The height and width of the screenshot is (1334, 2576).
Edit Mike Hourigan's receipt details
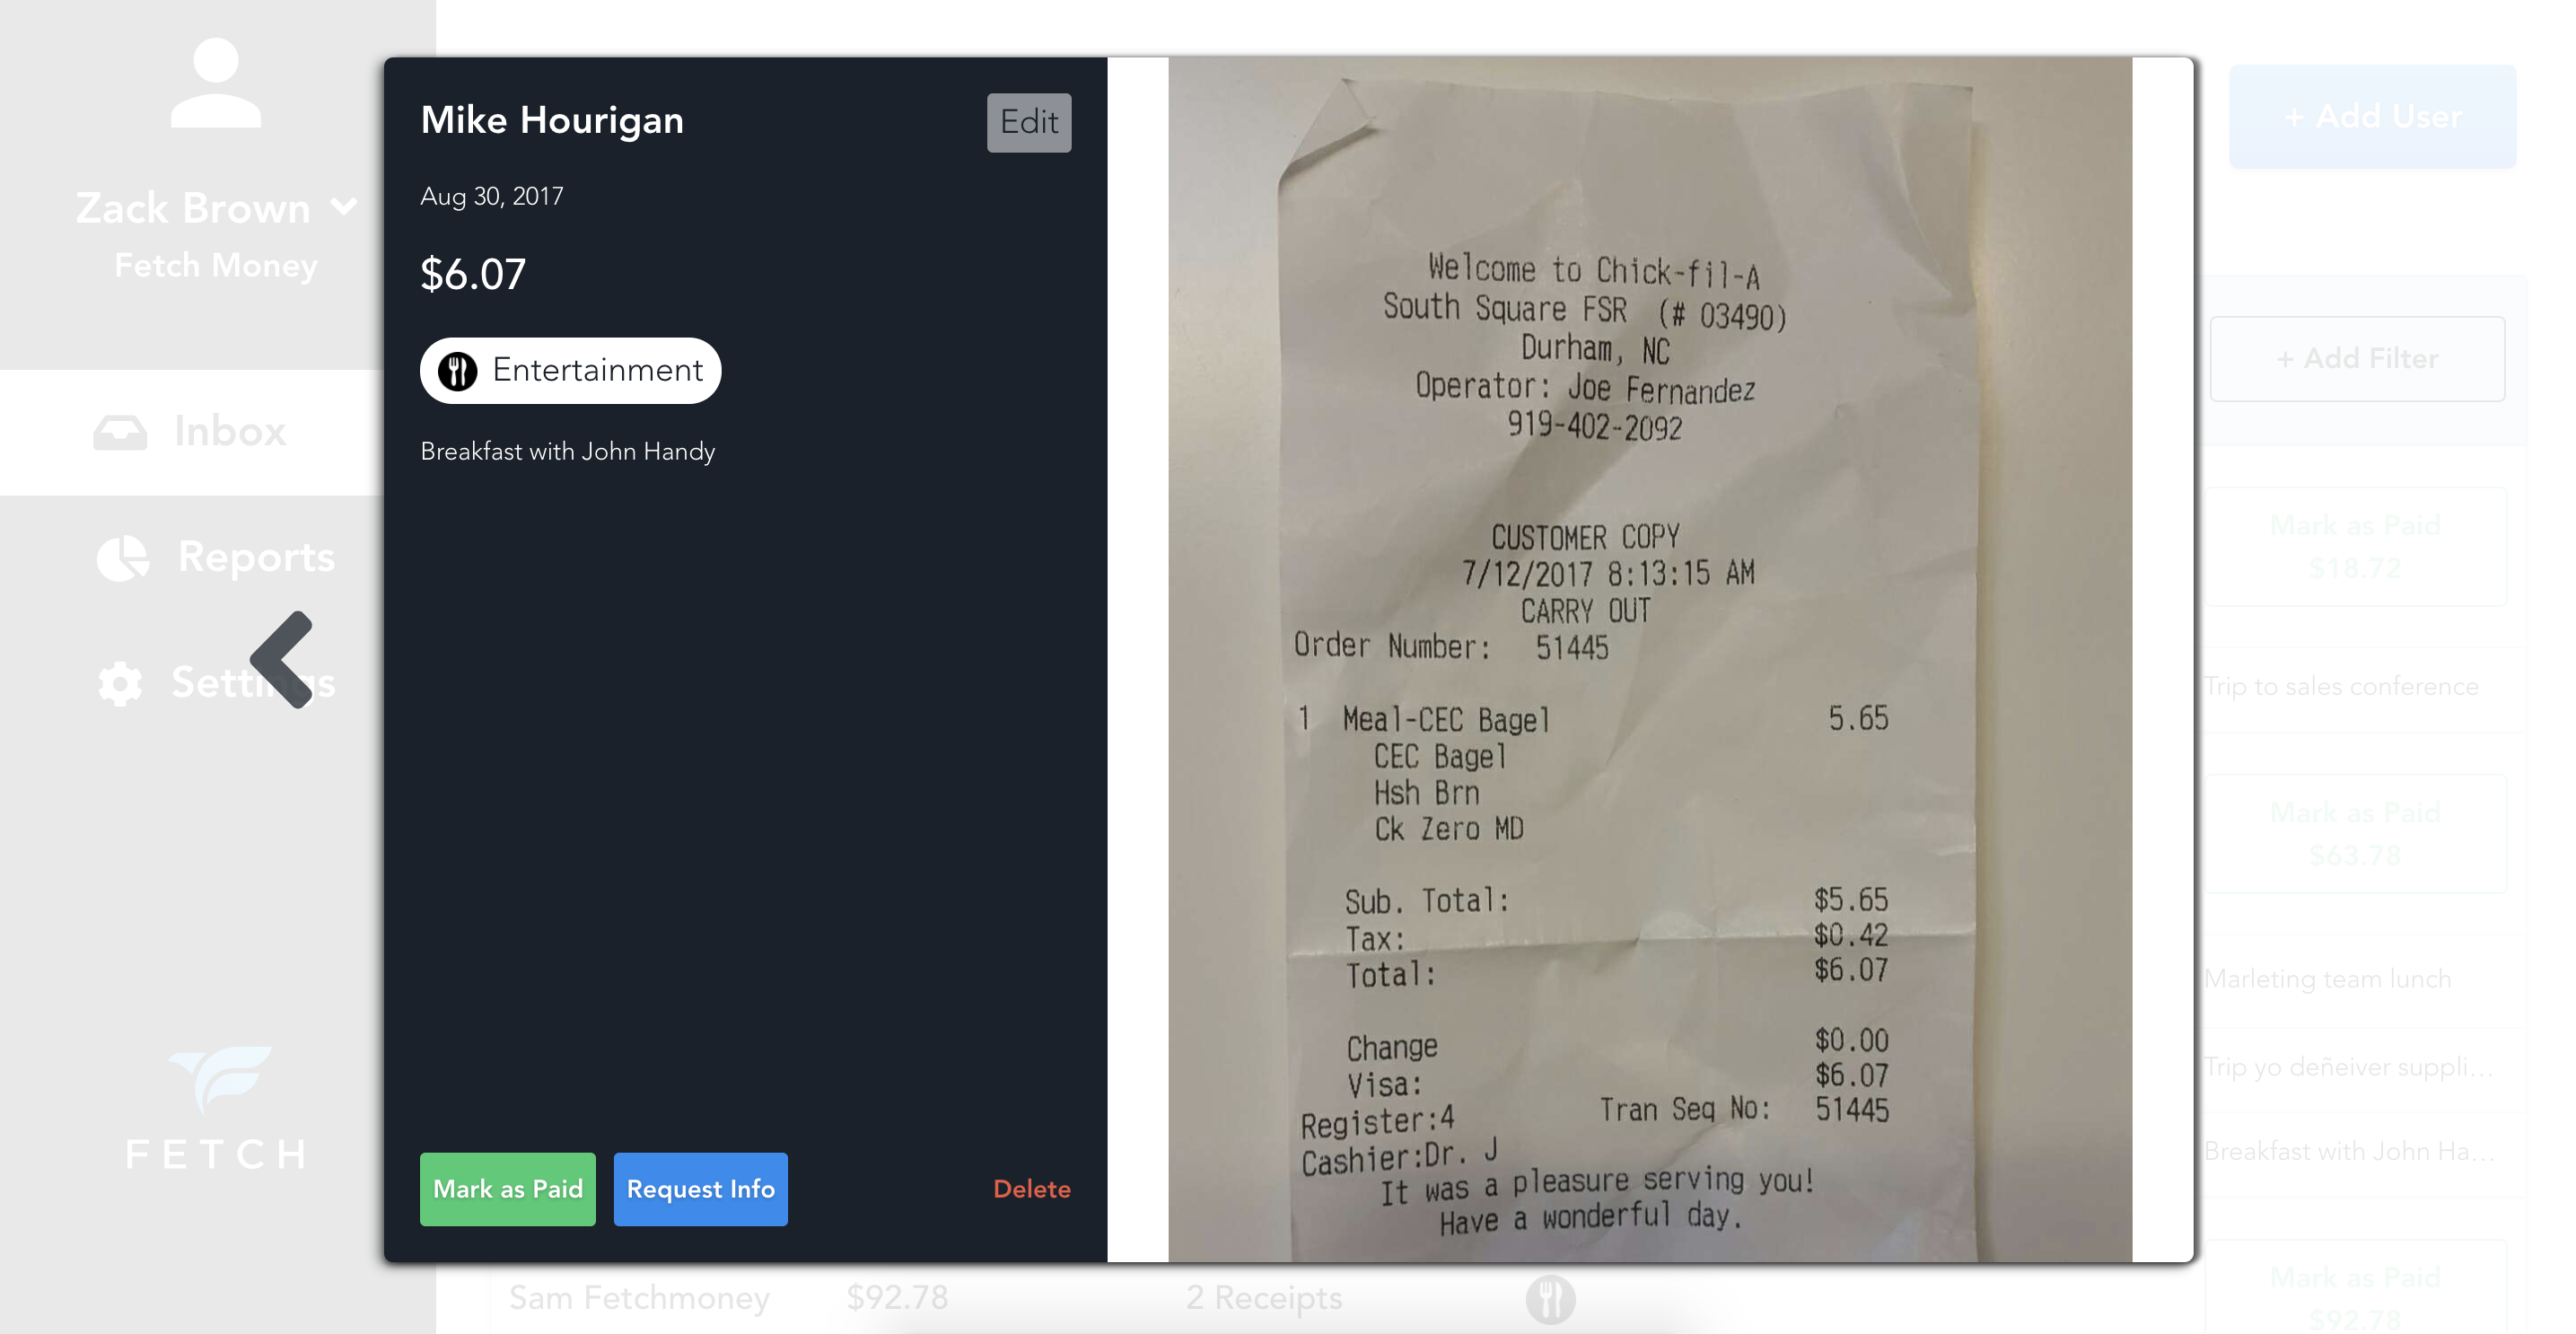(1029, 123)
